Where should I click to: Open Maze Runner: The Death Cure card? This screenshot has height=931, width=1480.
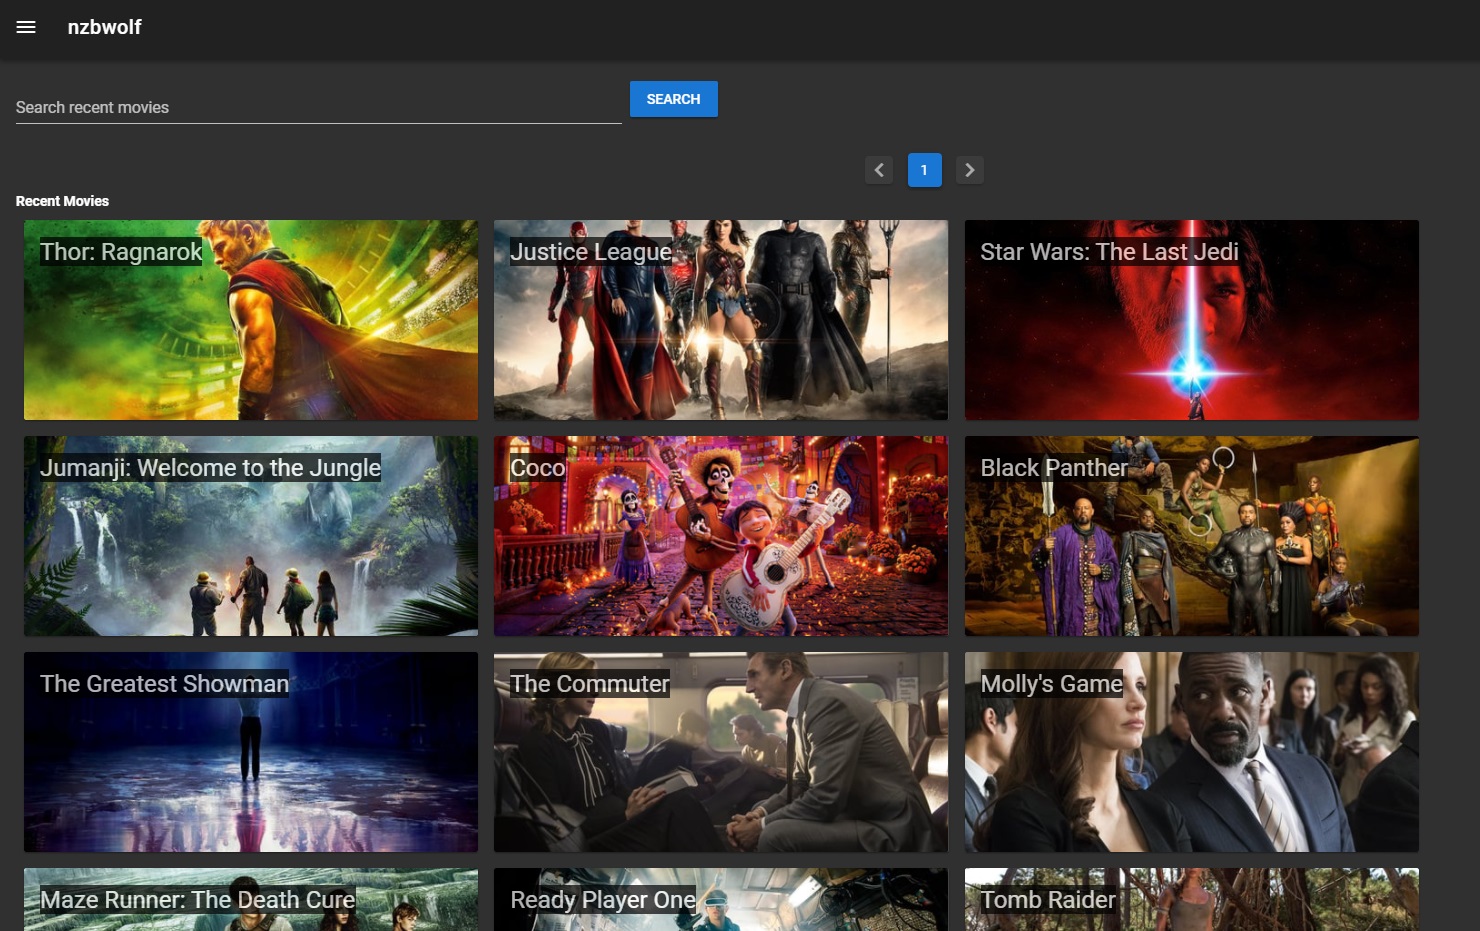click(x=251, y=900)
